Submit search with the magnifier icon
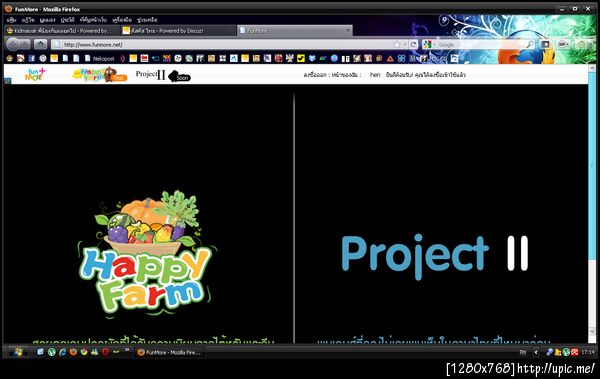This screenshot has height=379, width=600. coord(530,44)
